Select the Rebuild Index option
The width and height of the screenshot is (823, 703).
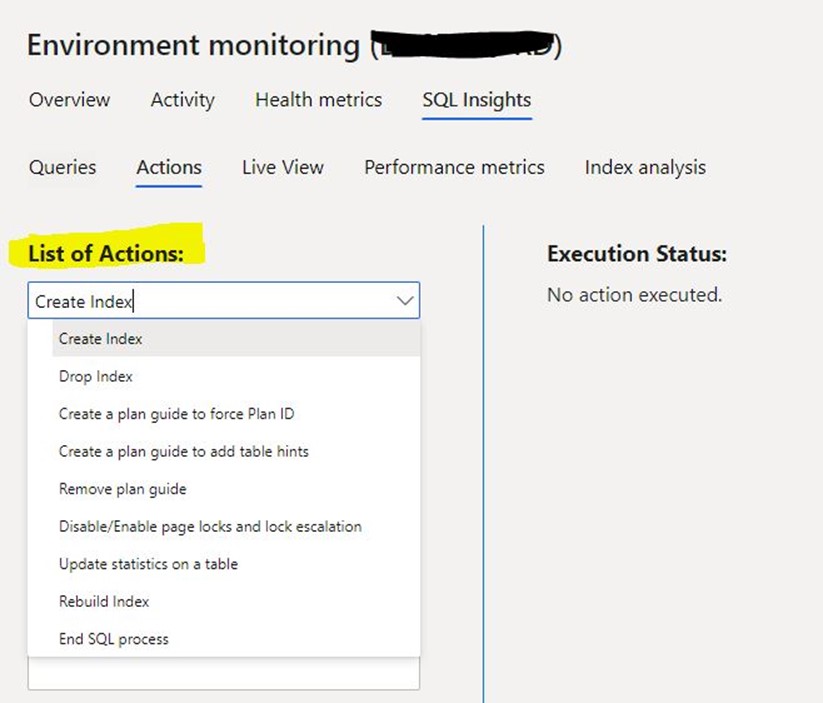(x=103, y=602)
